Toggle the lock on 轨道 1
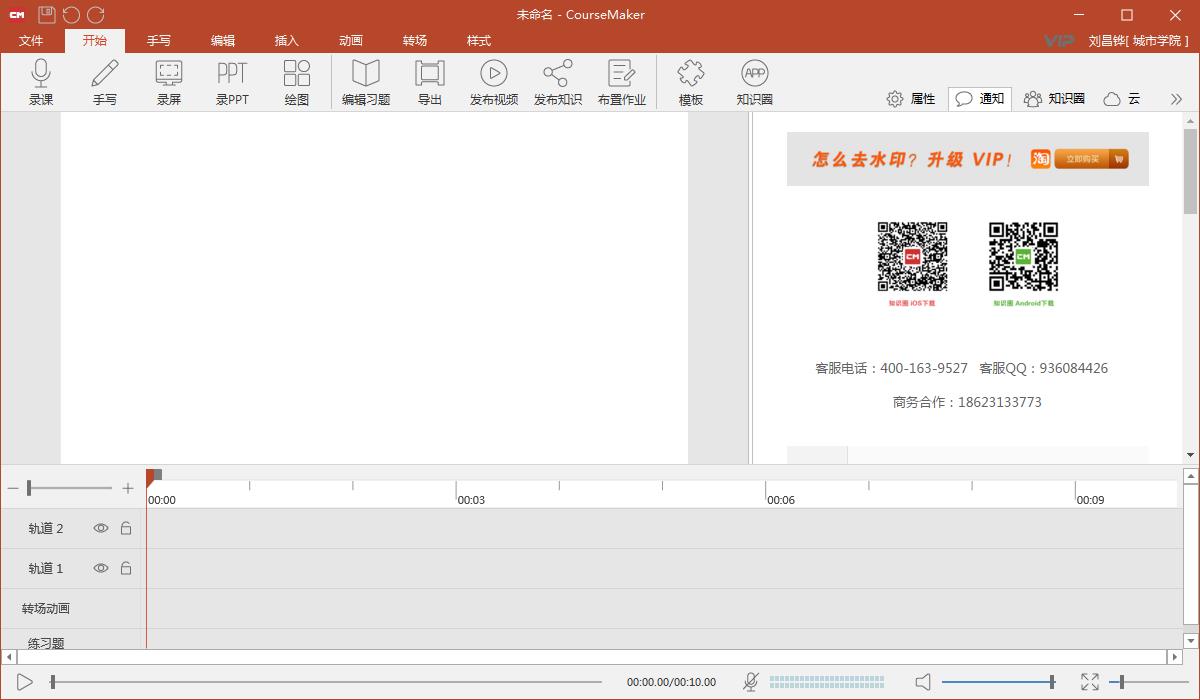Screen dimensions: 1200x700 pos(126,568)
